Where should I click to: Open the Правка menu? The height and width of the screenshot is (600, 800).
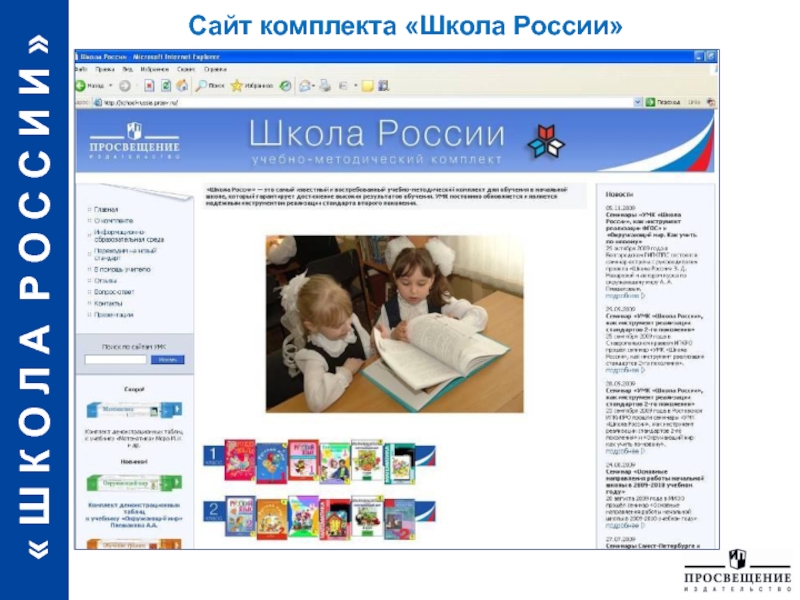105,69
